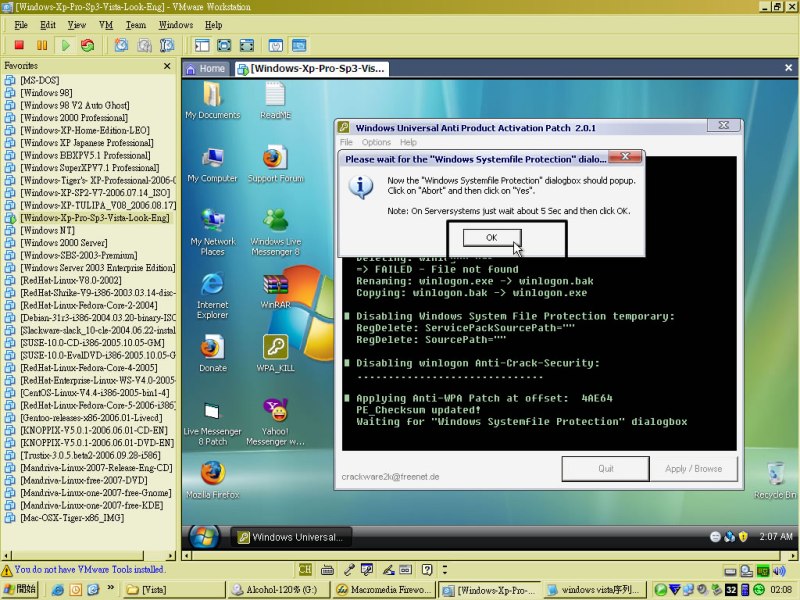Open the Snapshot Manager toolbar icon
This screenshot has width=800, height=600.
click(x=167, y=45)
